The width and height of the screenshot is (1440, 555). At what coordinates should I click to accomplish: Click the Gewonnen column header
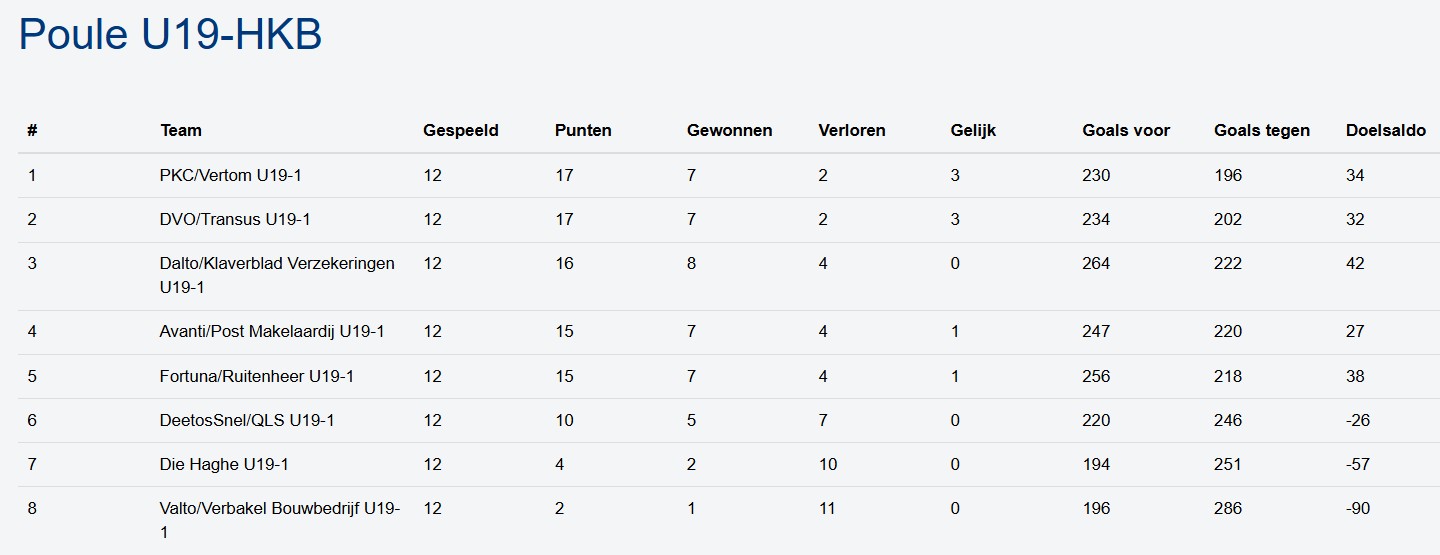(x=729, y=130)
